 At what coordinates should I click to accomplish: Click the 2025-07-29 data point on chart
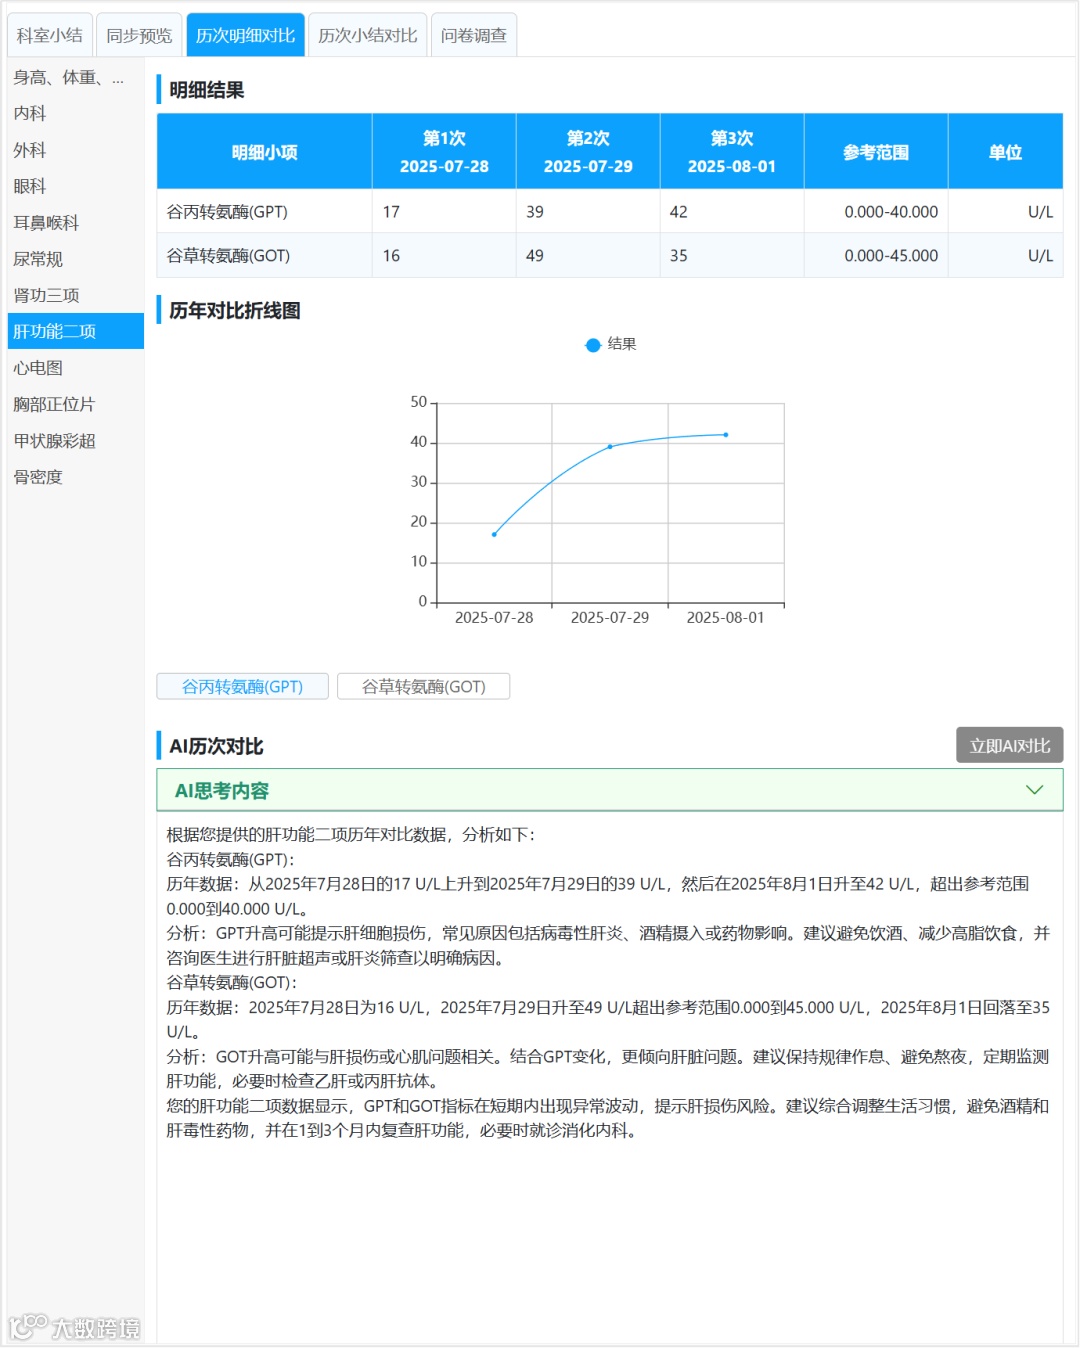pos(610,446)
